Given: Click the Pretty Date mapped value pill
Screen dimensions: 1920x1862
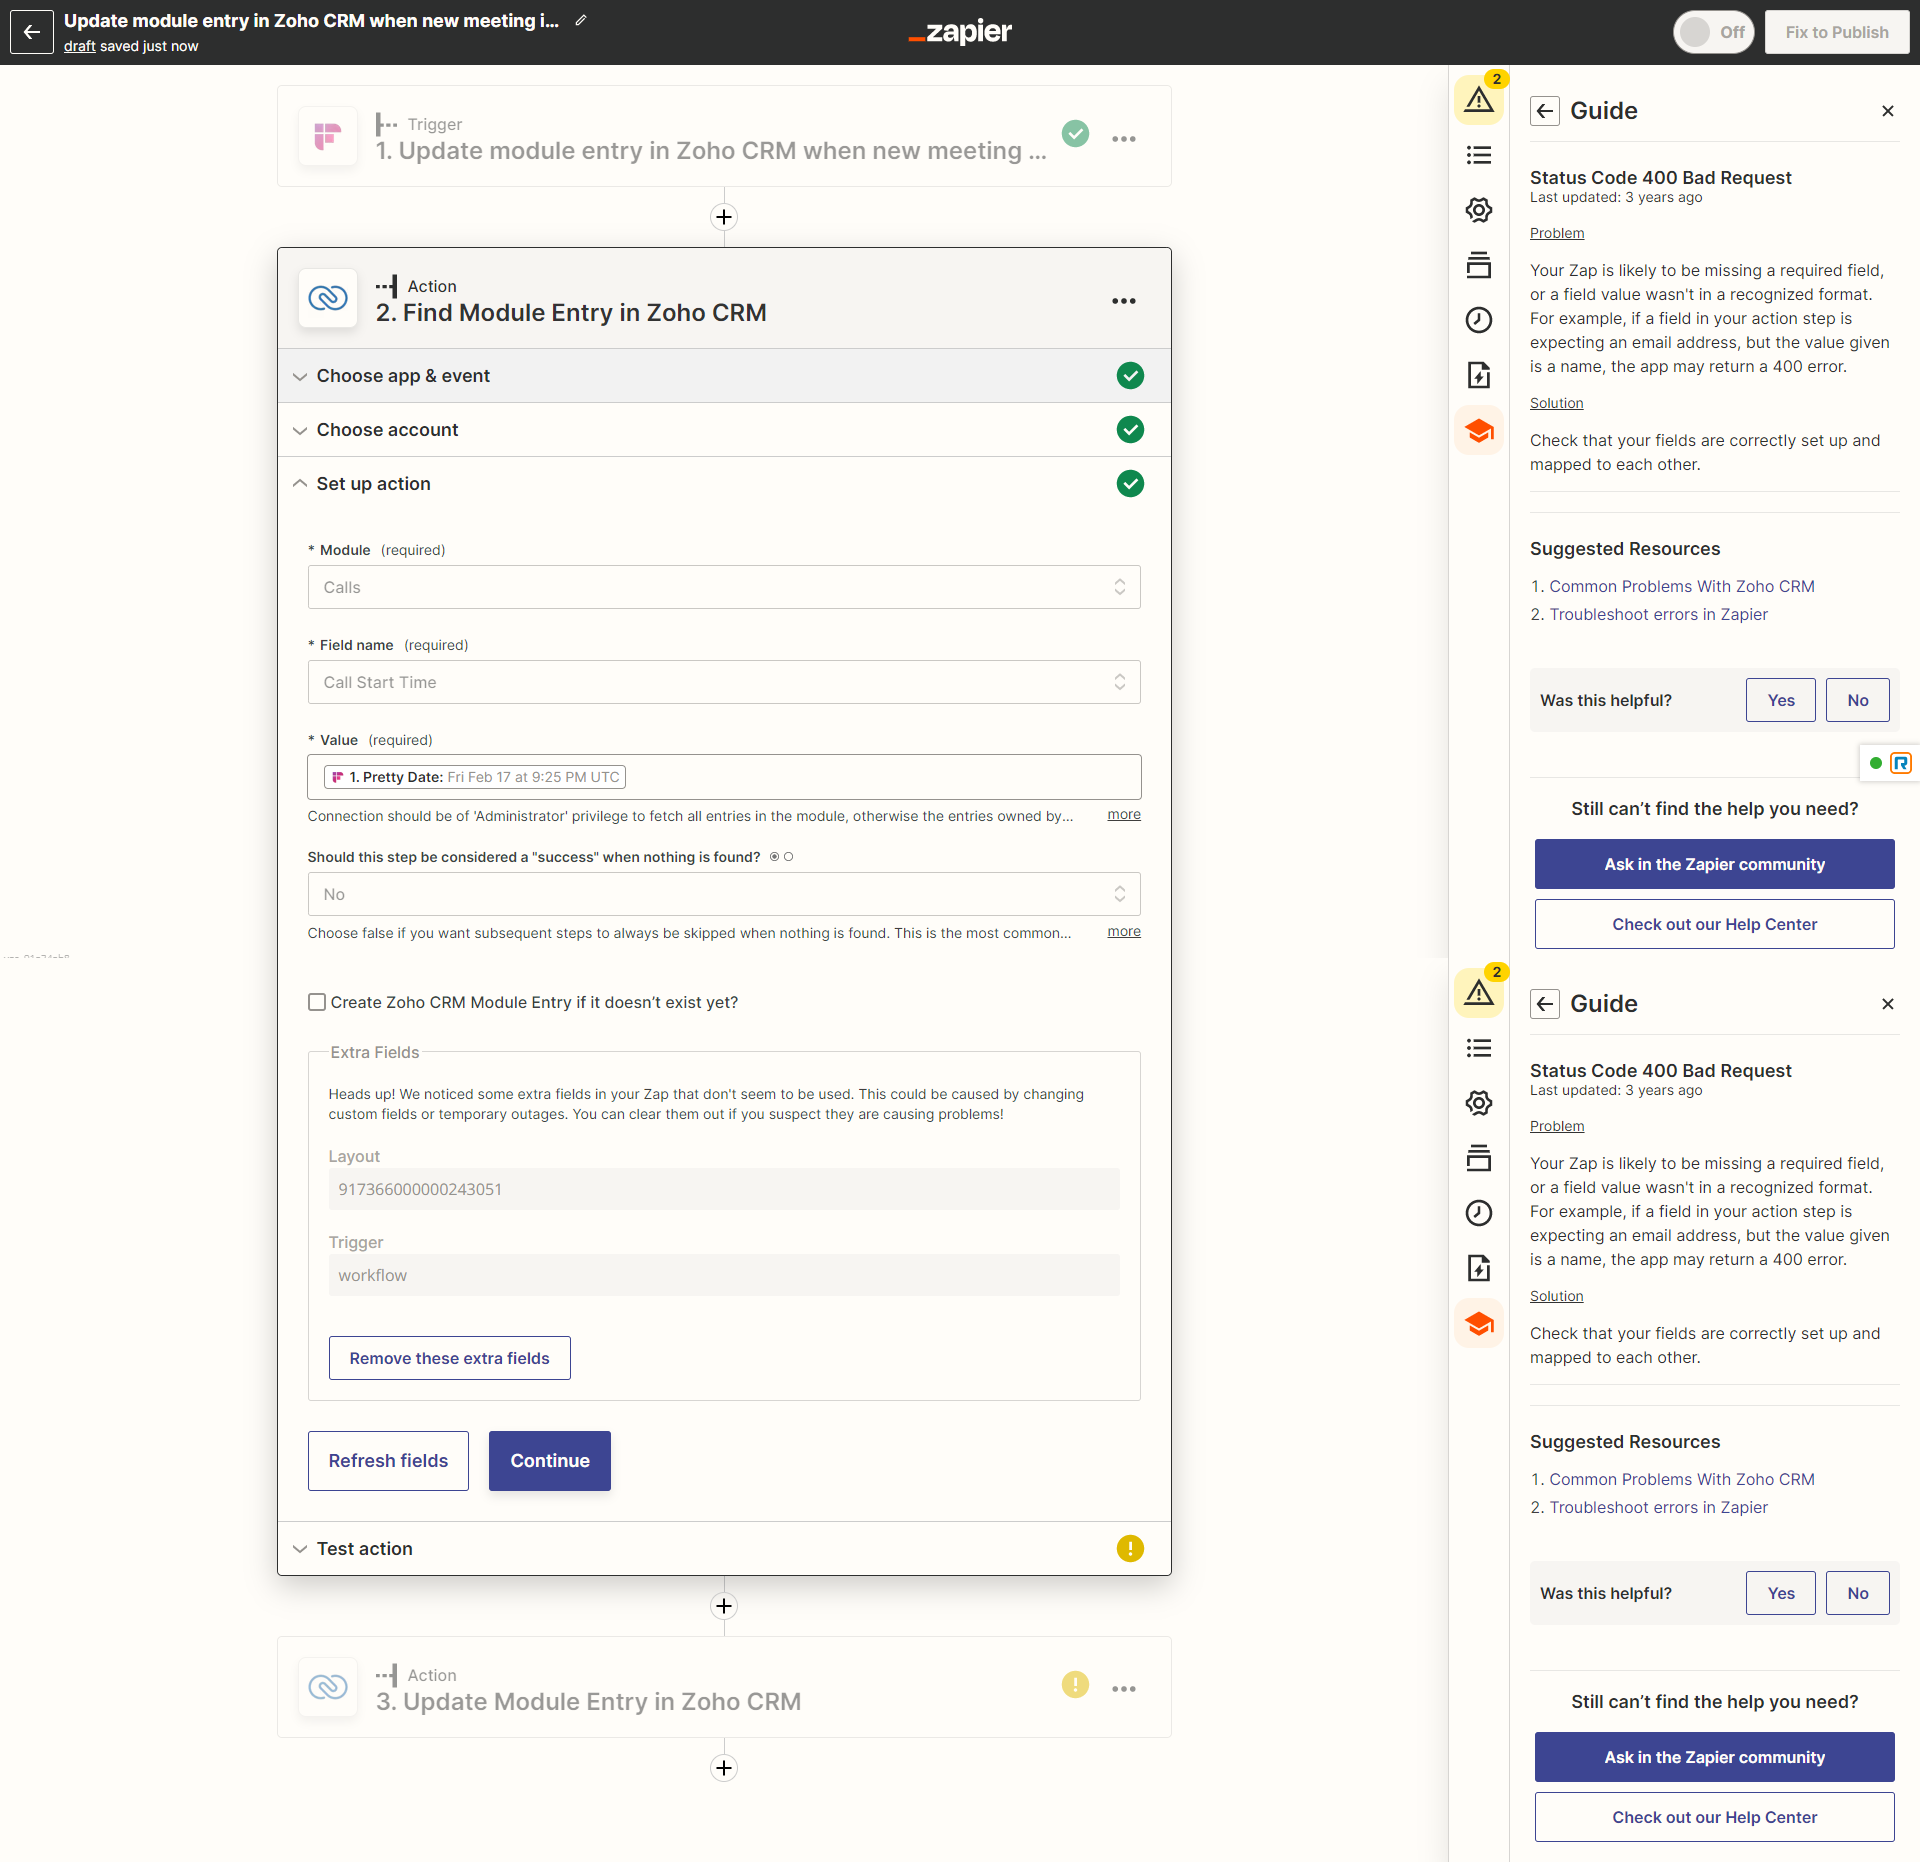Looking at the screenshot, I should click(x=475, y=777).
